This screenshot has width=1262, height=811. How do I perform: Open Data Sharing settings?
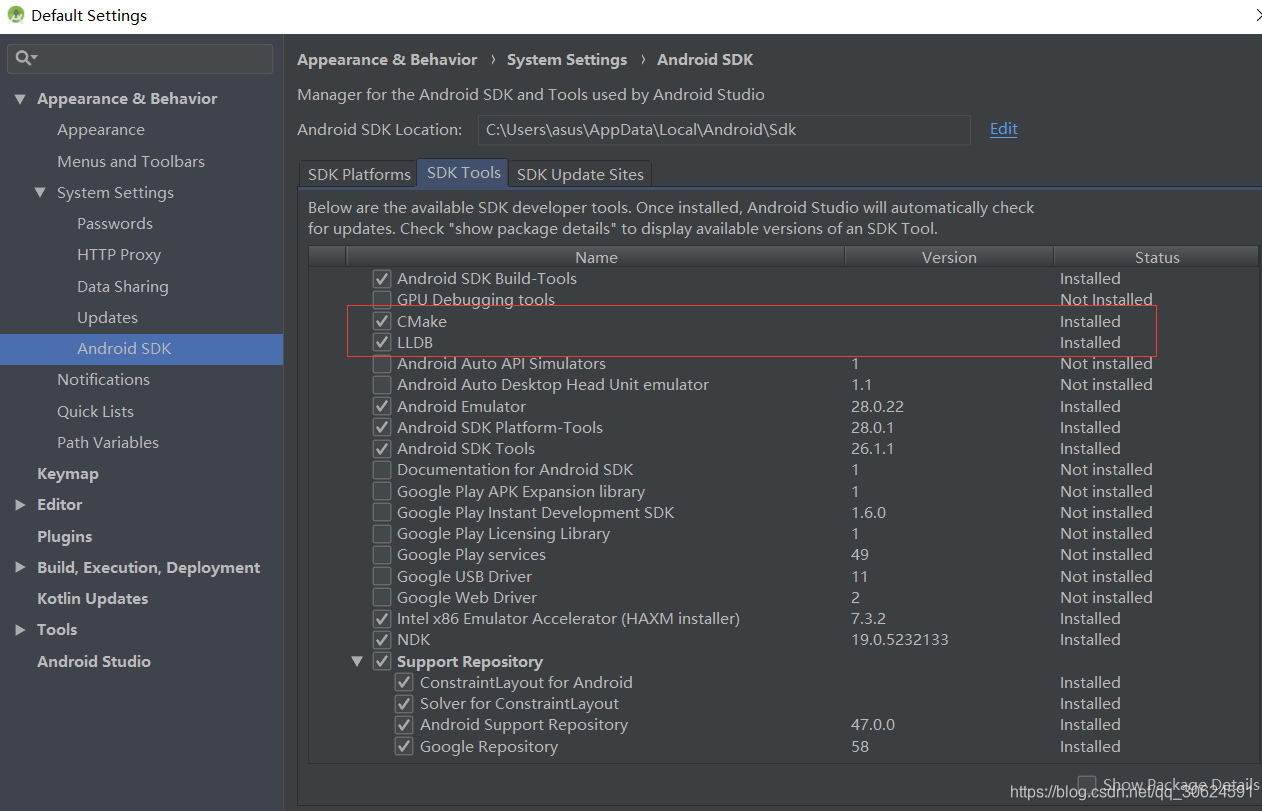tap(123, 287)
